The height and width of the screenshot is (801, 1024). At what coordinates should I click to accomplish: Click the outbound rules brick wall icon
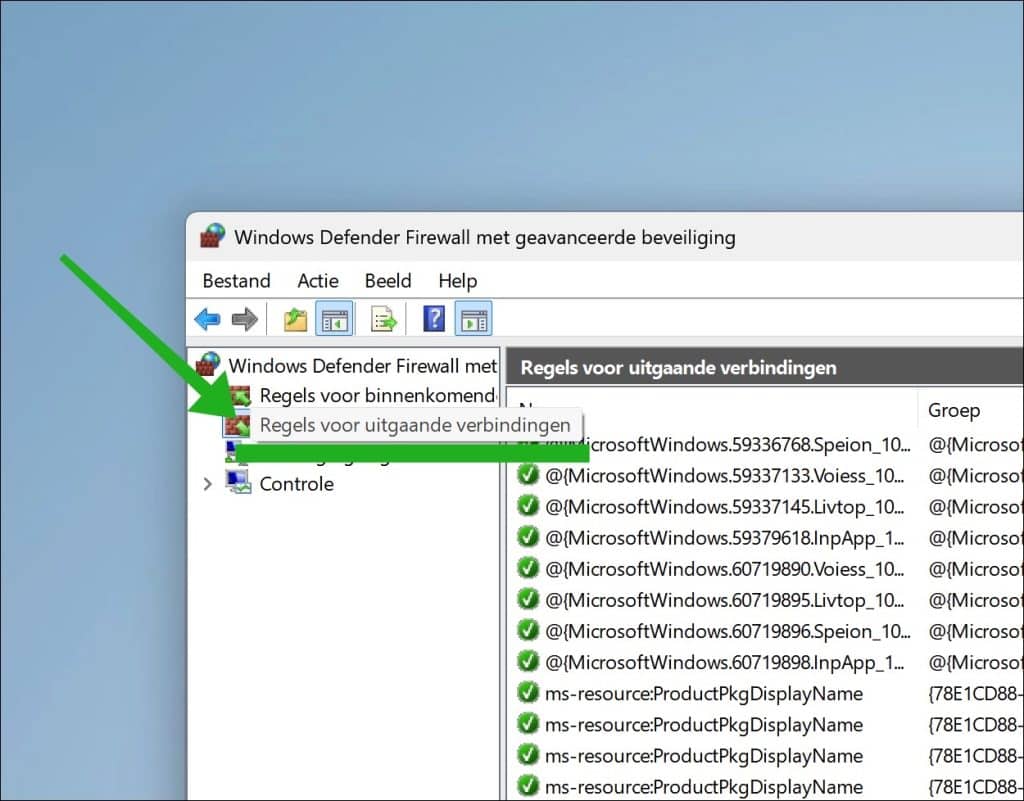[x=236, y=426]
